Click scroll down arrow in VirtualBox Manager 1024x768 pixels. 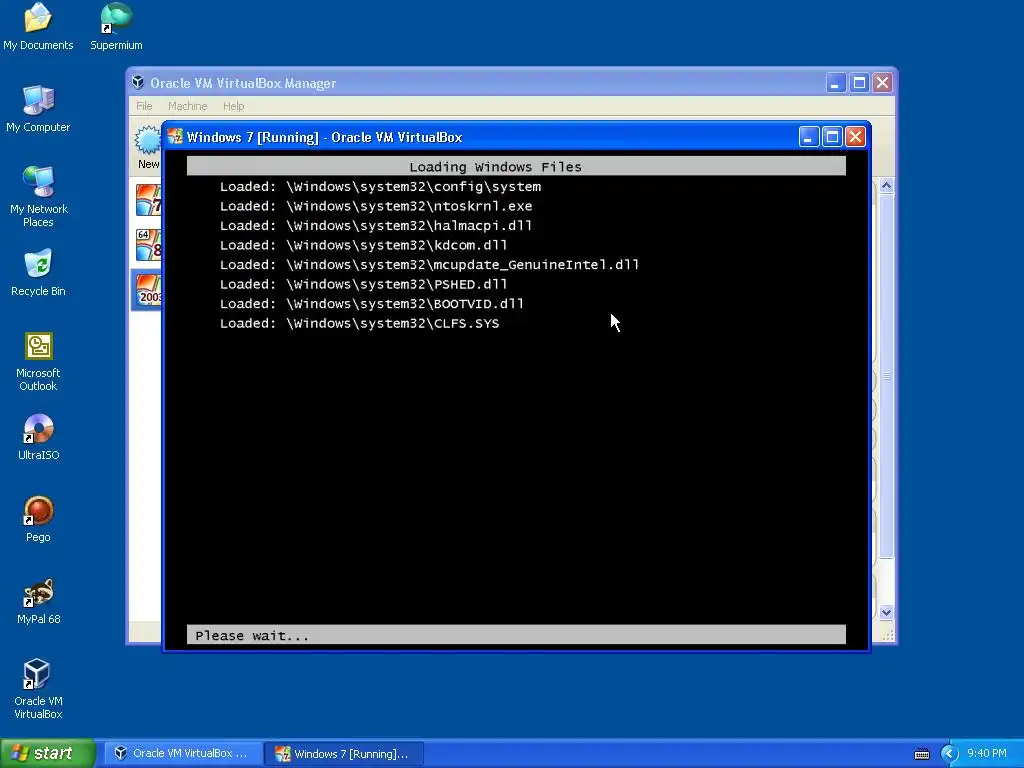[886, 613]
